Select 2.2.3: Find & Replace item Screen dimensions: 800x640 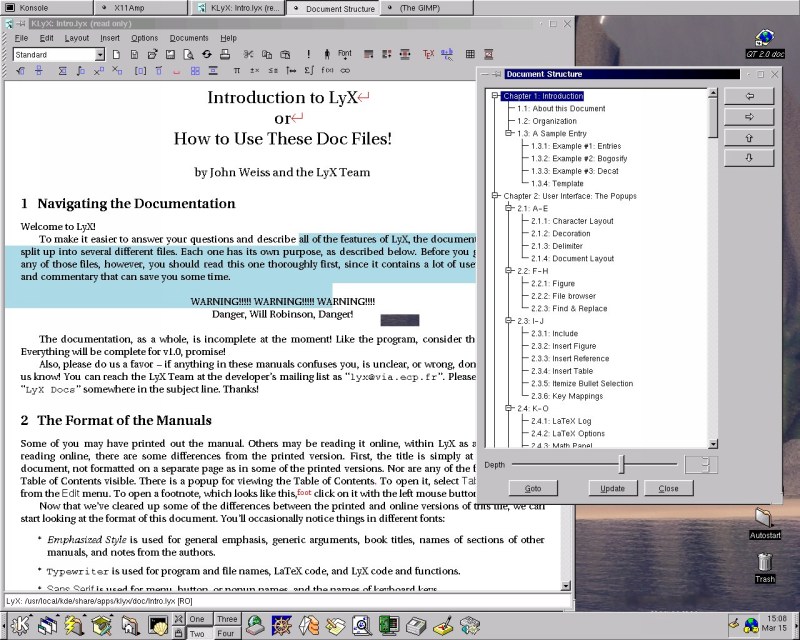click(x=569, y=308)
